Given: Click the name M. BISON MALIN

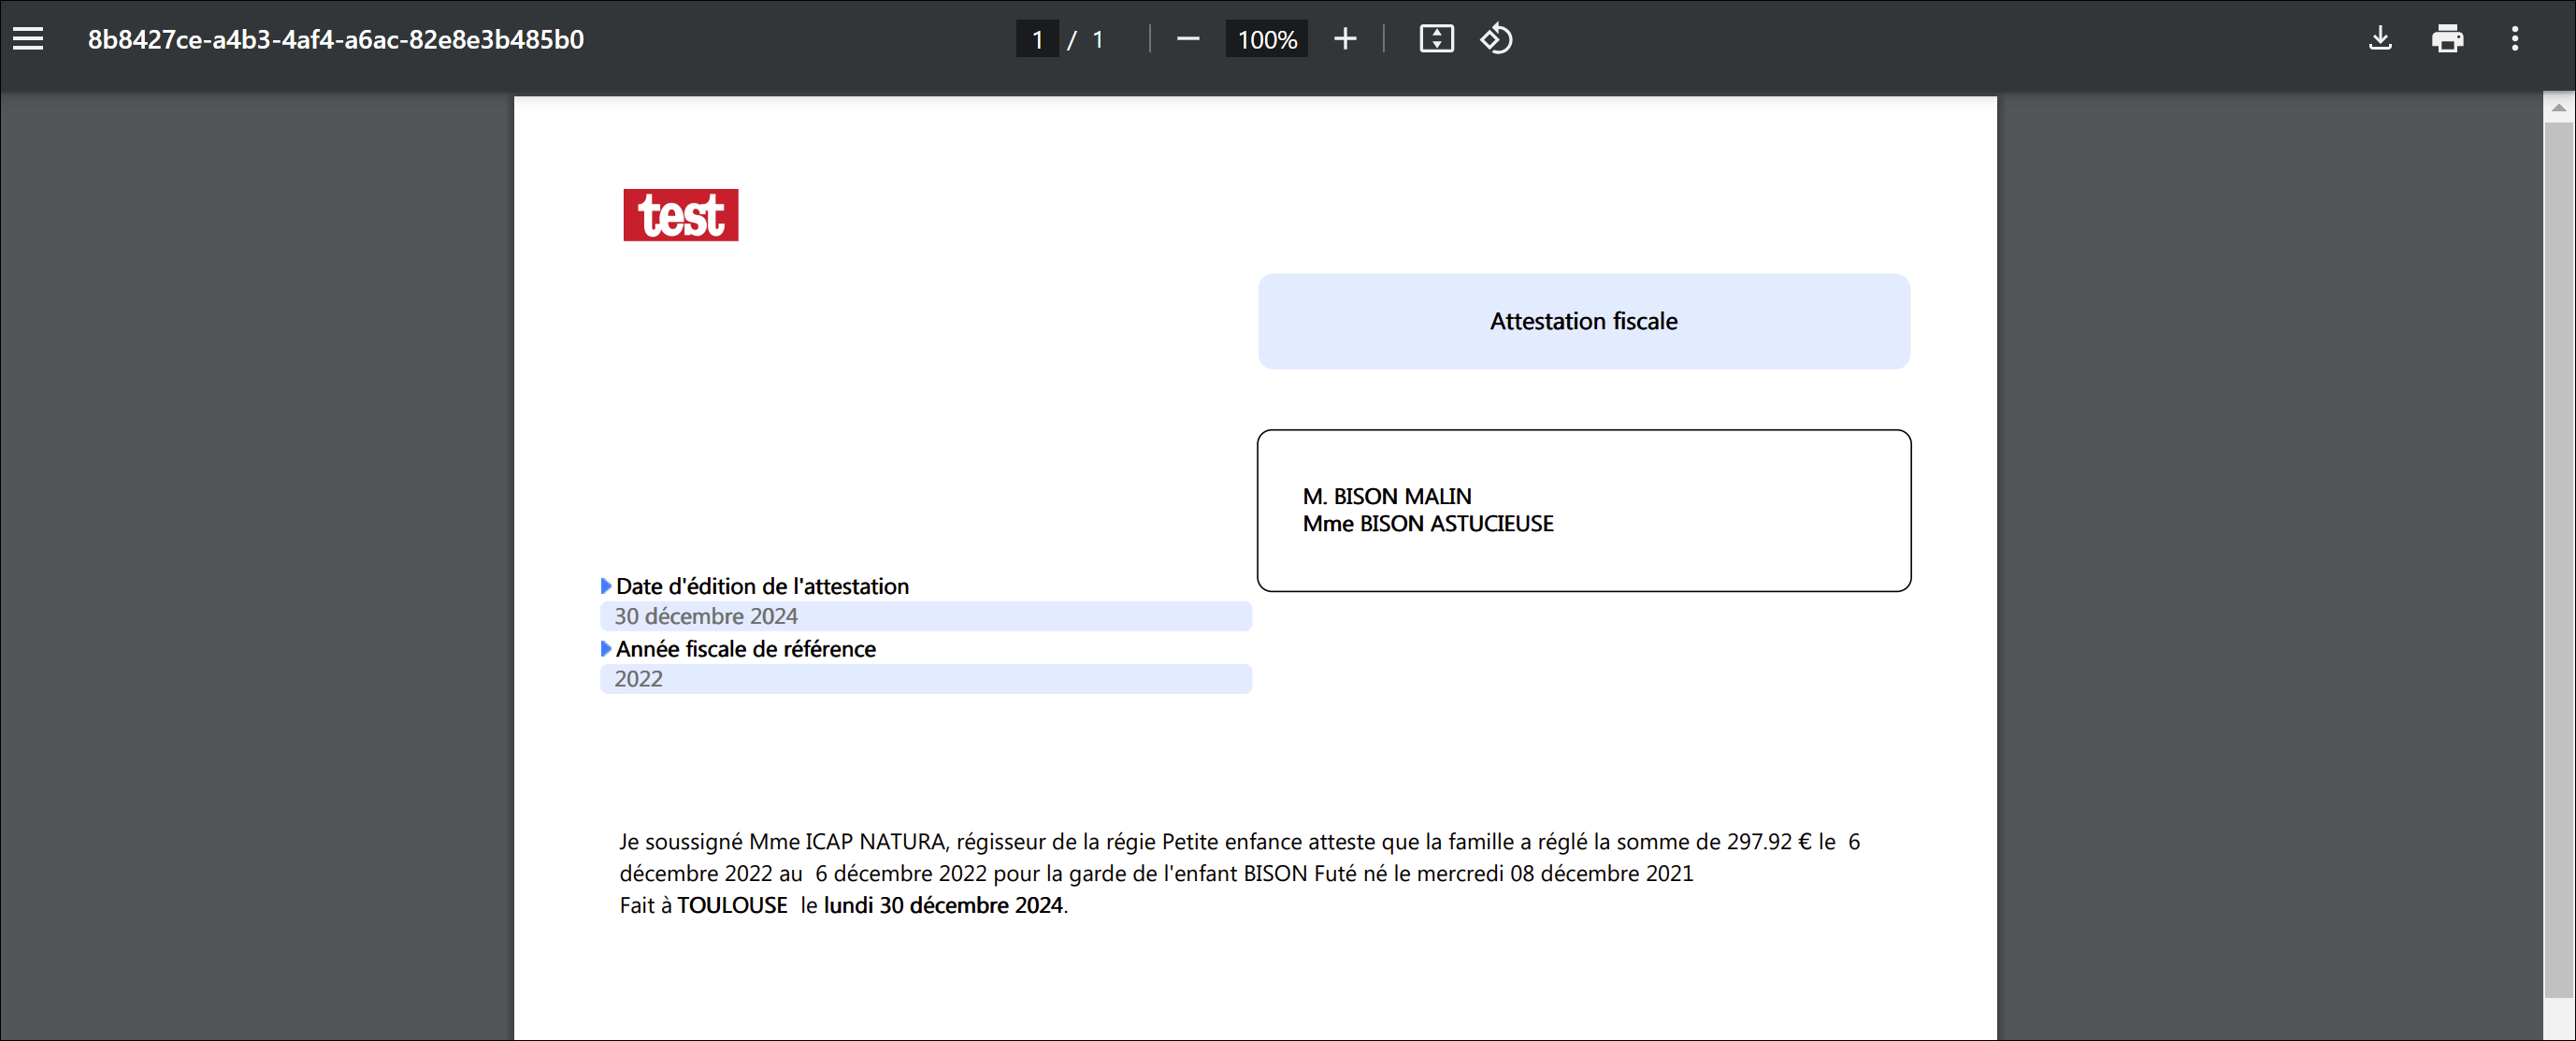Looking at the screenshot, I should tap(1386, 496).
